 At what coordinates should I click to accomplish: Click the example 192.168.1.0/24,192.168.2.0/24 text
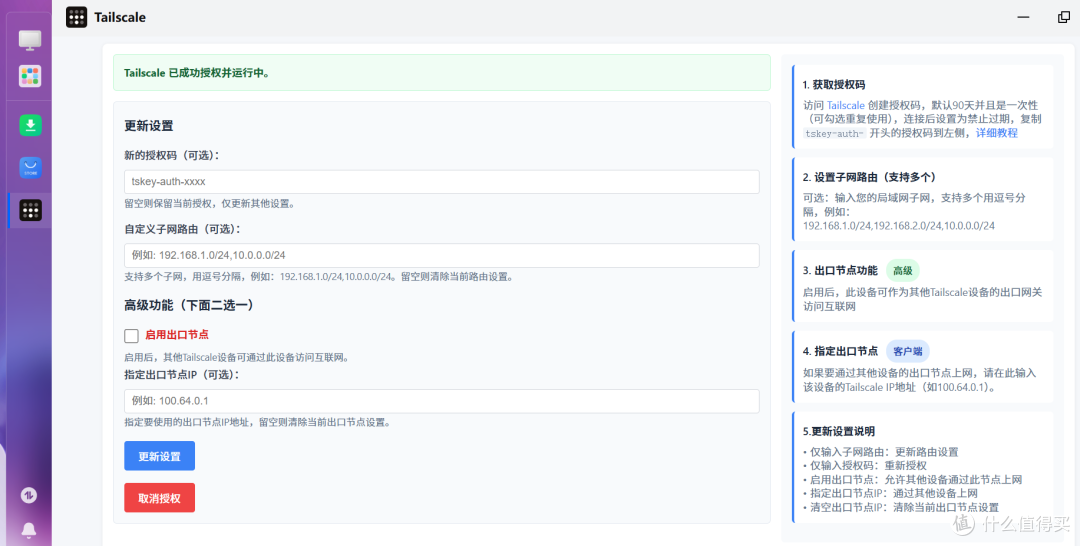tap(899, 225)
